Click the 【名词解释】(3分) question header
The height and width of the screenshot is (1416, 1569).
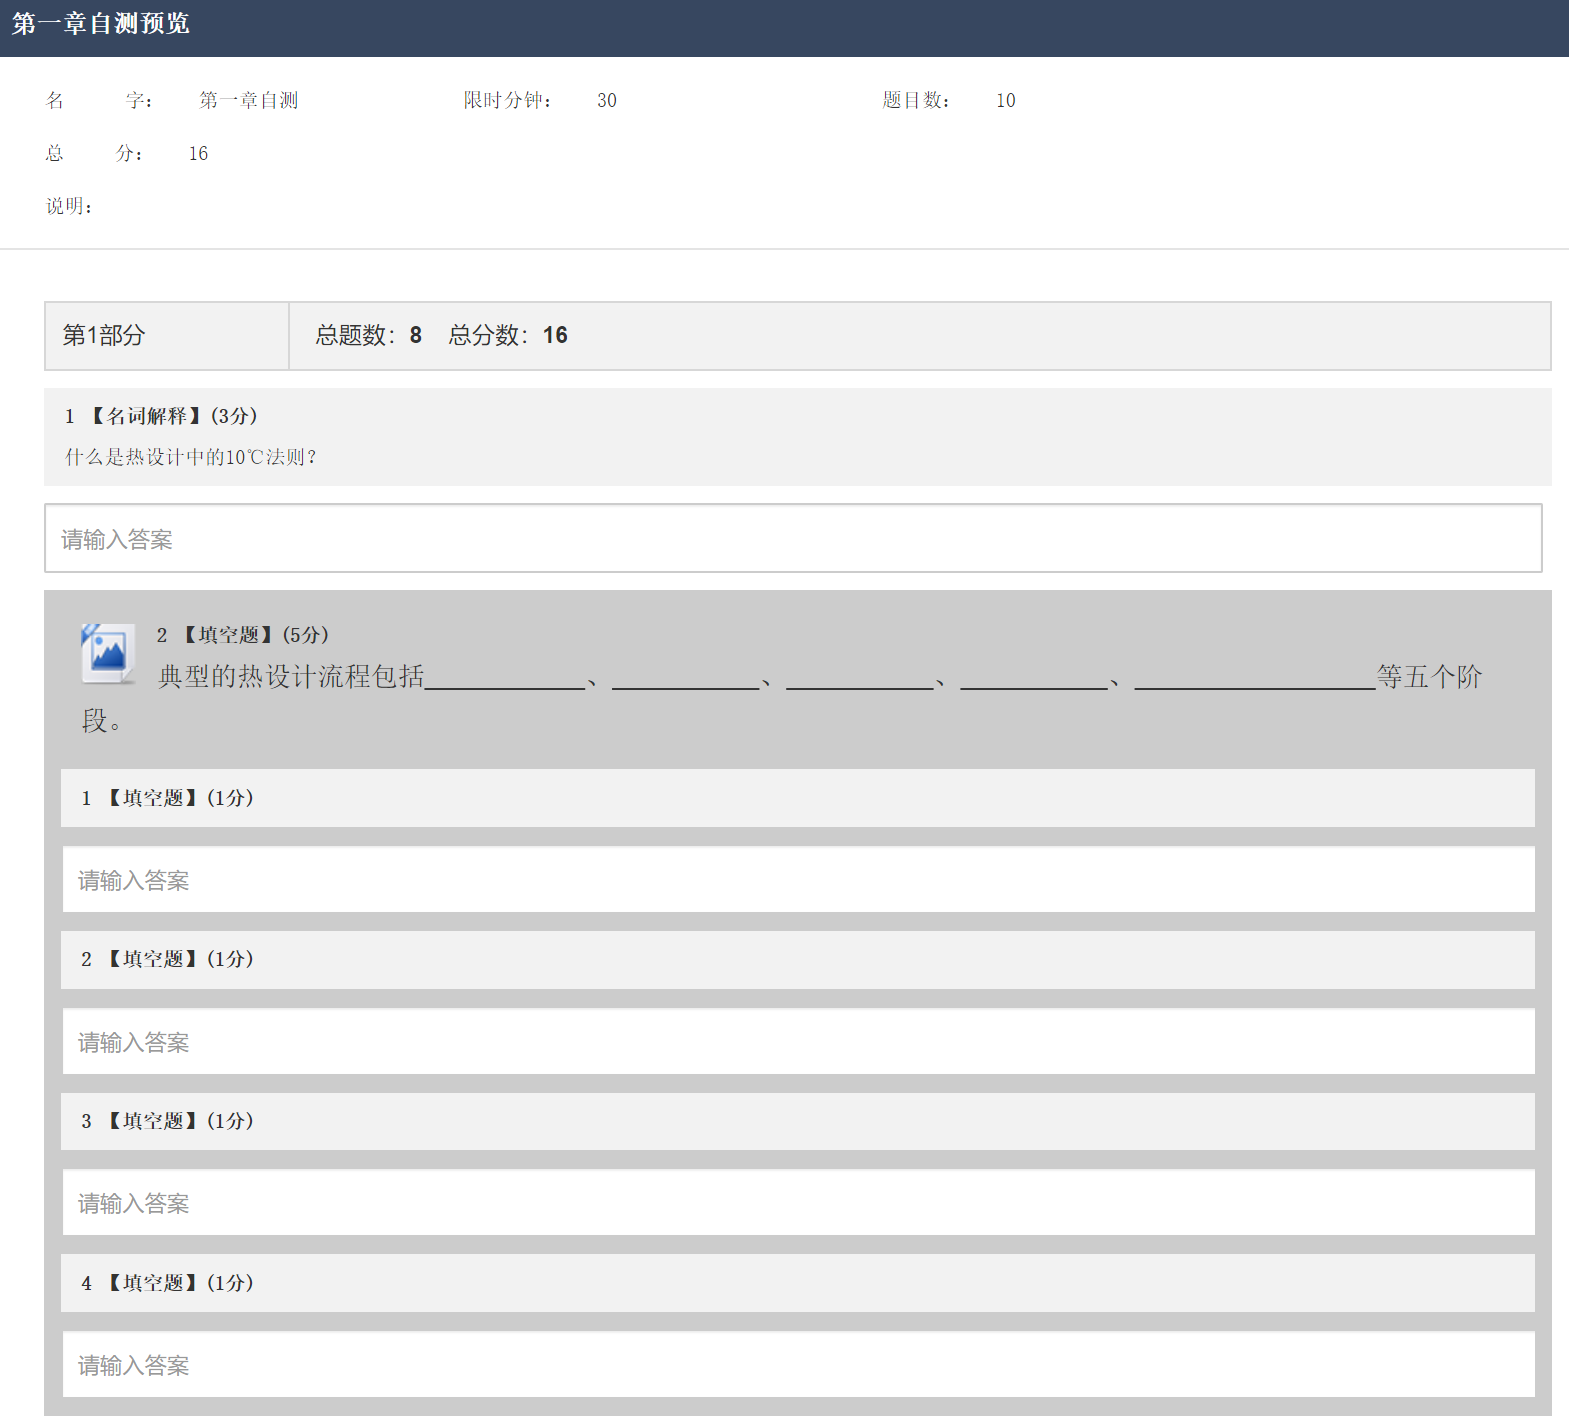click(172, 416)
